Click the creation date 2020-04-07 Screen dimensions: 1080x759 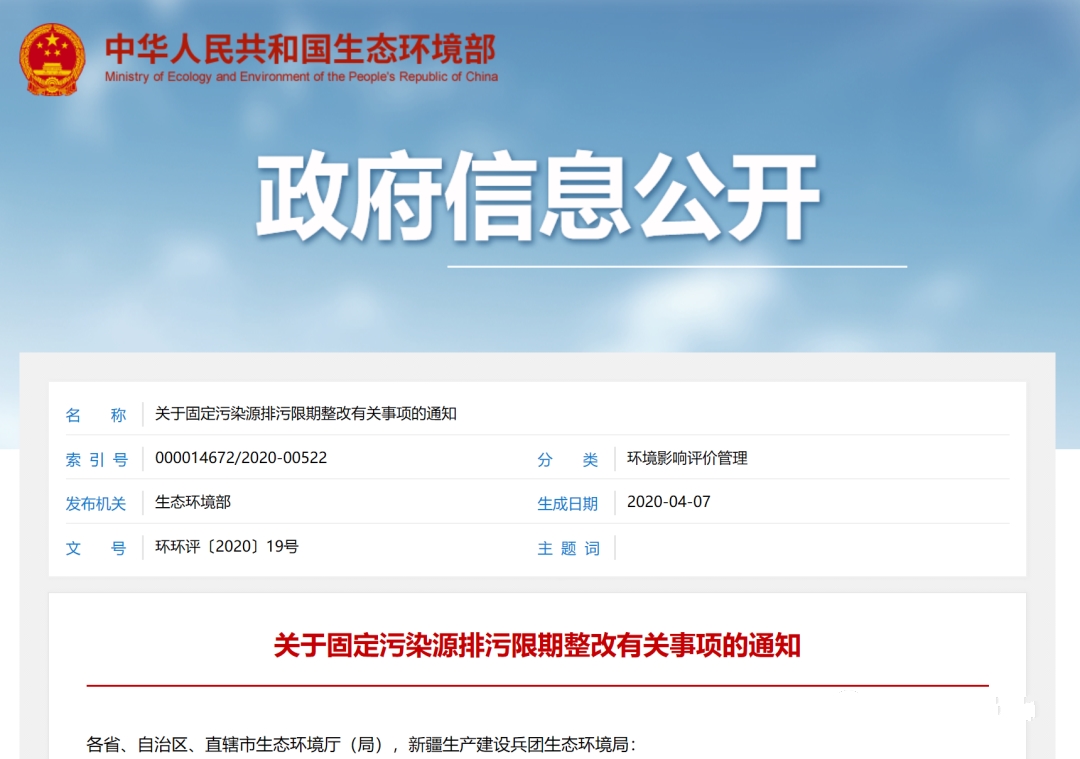tap(668, 502)
